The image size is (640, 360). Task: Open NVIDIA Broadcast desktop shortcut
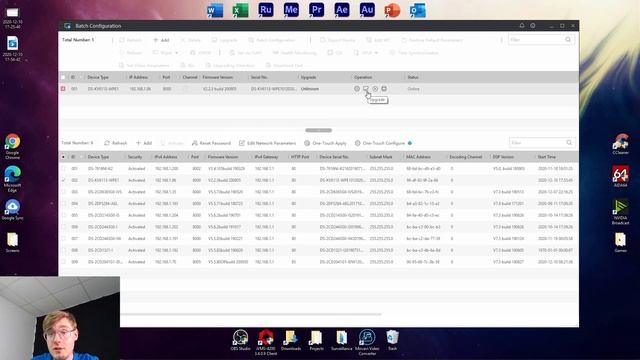pos(620,211)
